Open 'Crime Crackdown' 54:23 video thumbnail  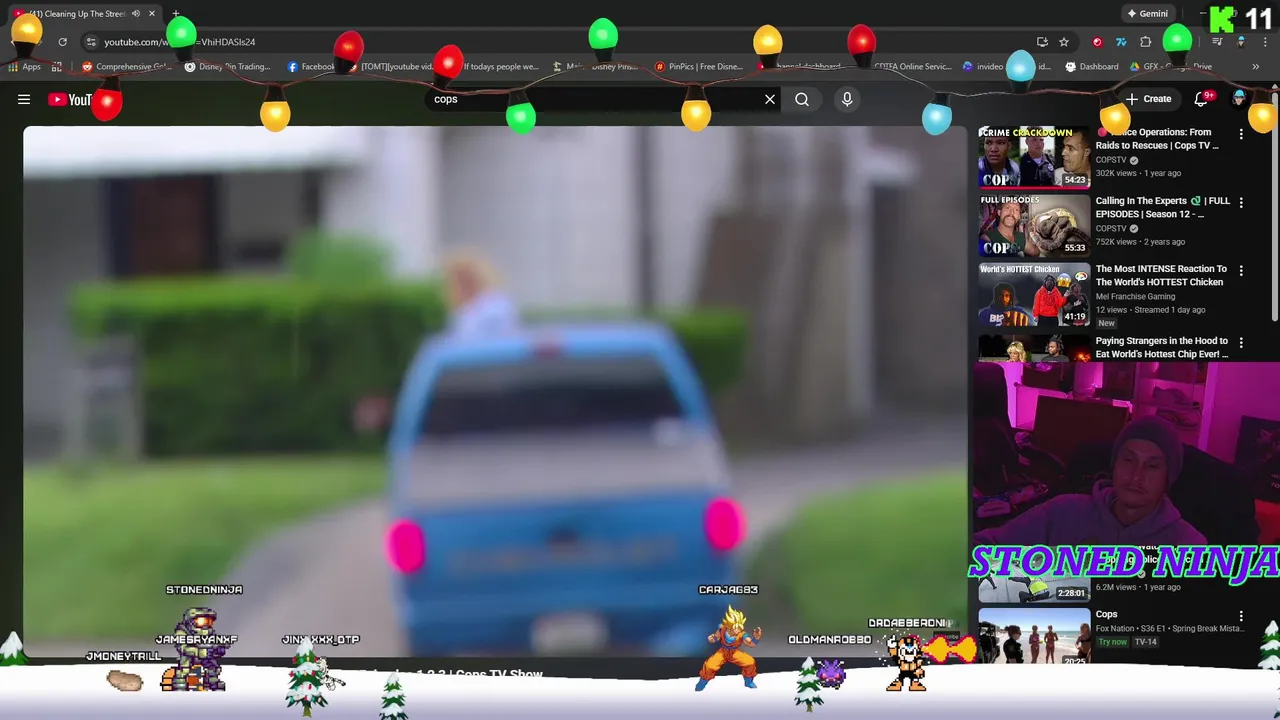click(x=1034, y=157)
